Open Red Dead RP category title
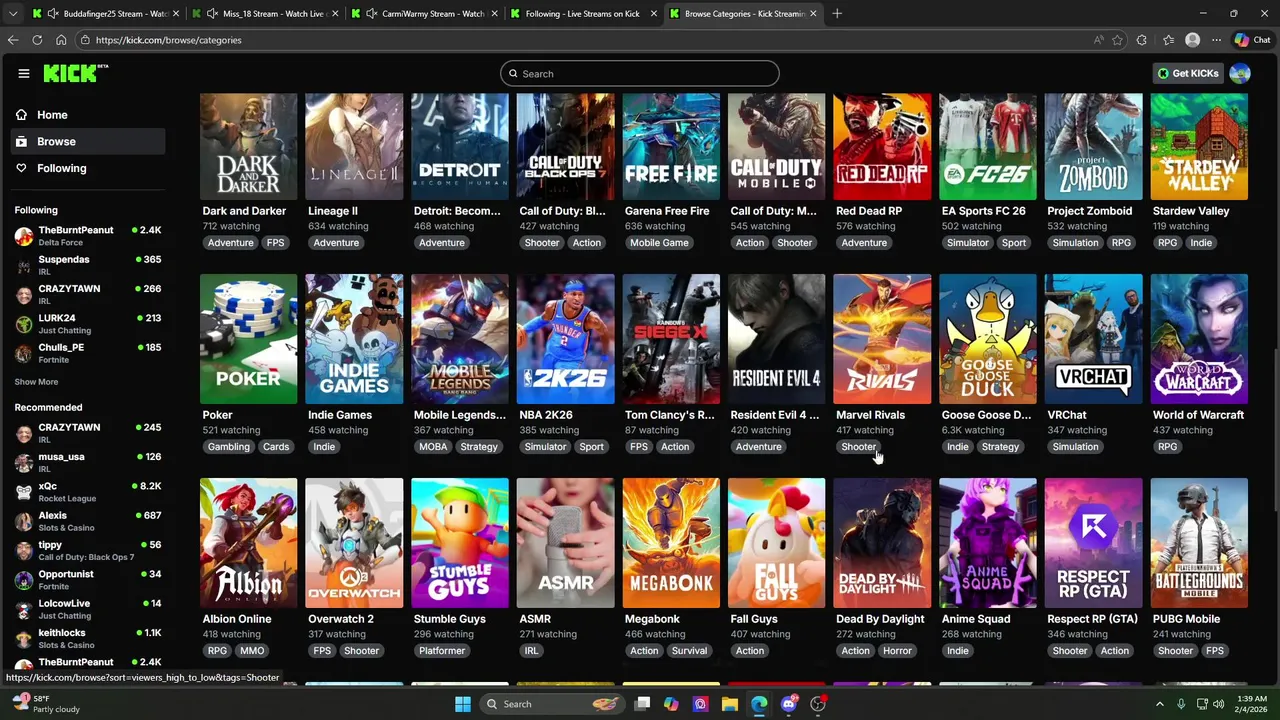Screen dimensions: 1280x720 pos(869,211)
